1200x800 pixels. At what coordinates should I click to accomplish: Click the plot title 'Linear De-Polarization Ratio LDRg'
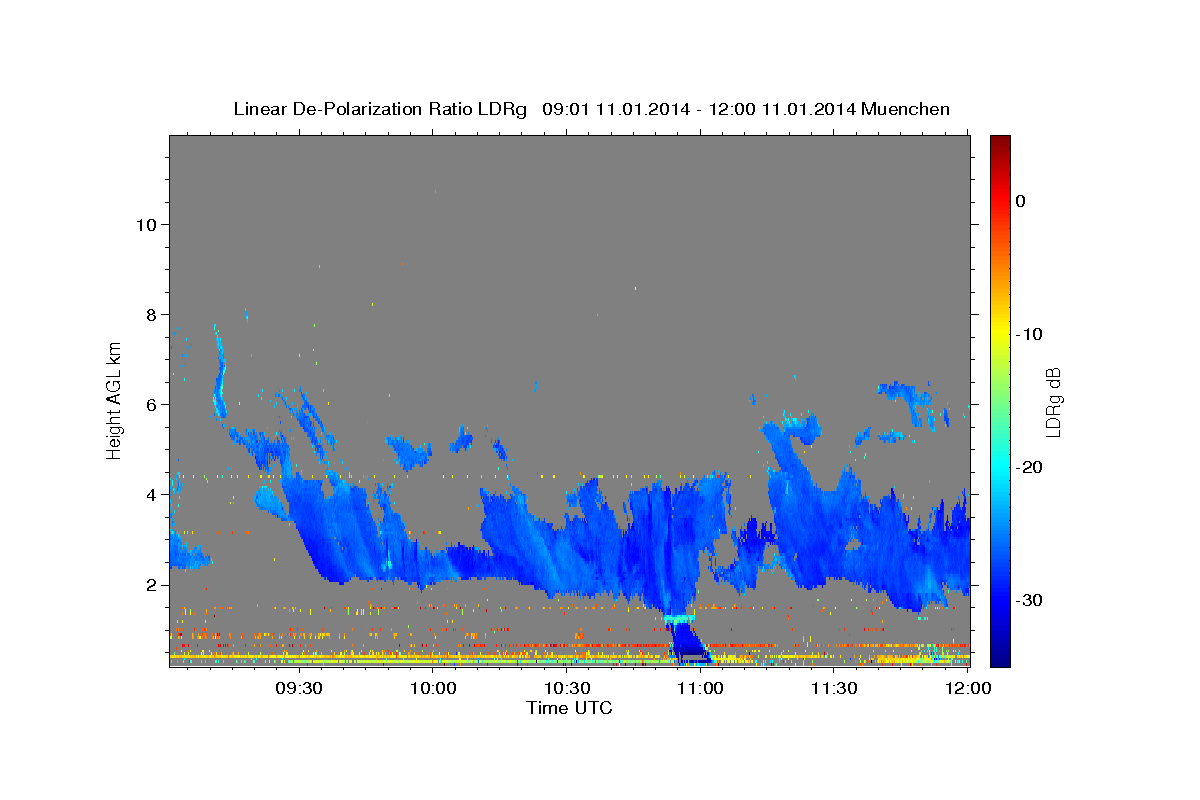[379, 109]
